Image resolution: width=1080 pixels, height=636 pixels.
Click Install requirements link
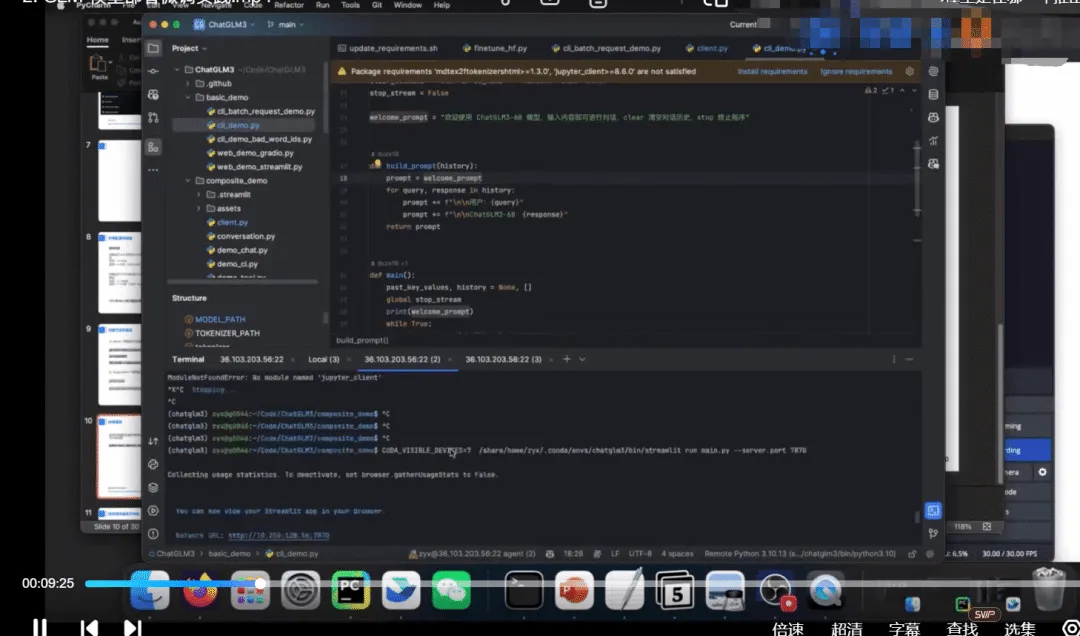(x=772, y=71)
